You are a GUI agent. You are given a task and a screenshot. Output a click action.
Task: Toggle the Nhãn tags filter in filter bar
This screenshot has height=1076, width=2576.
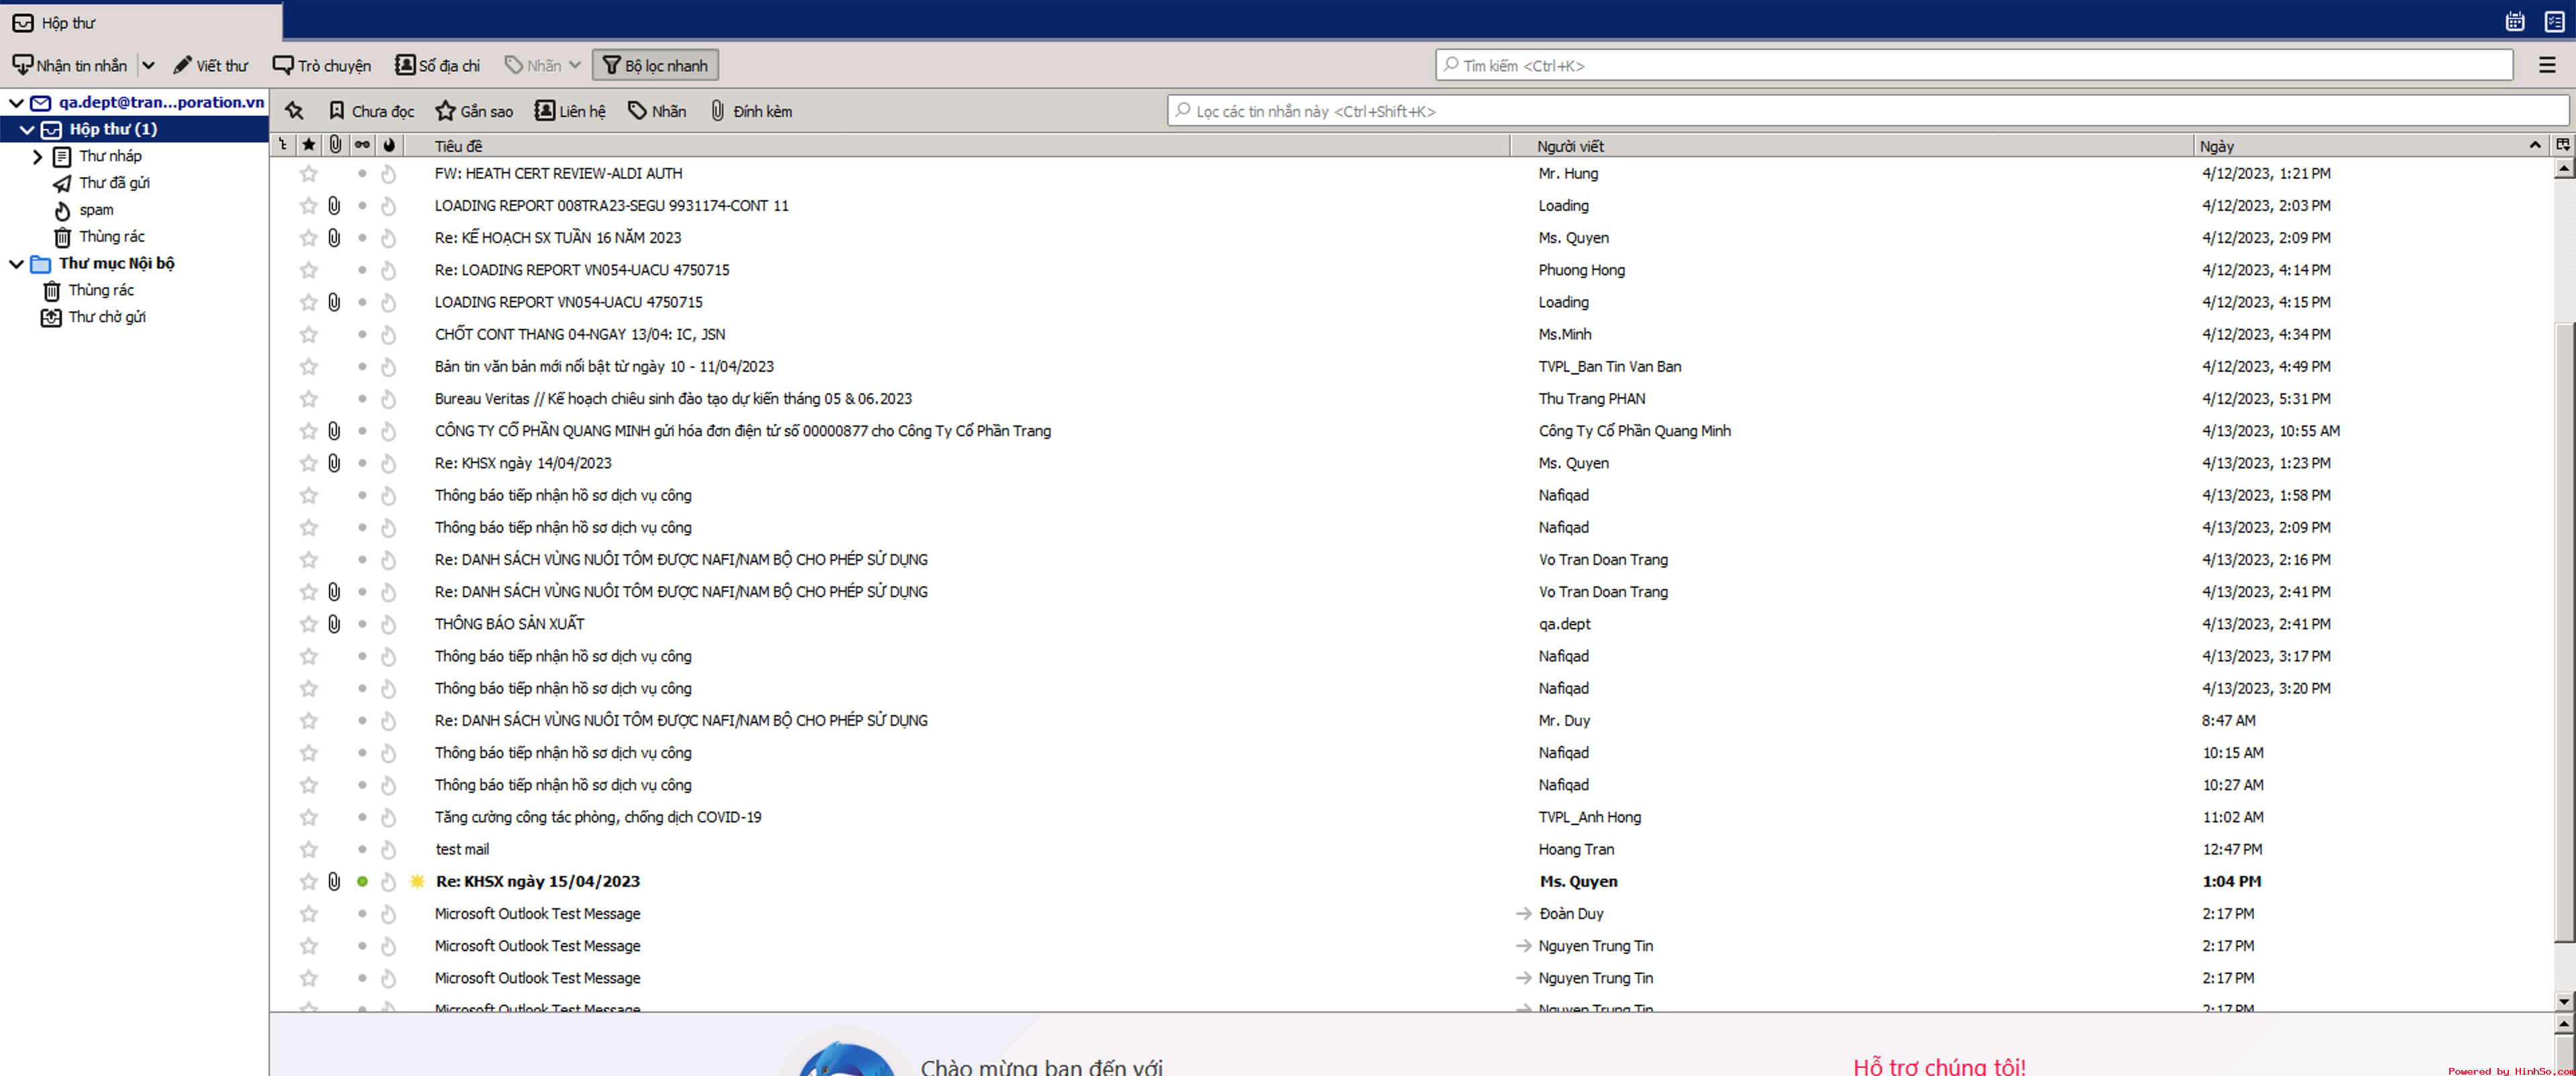(x=657, y=111)
